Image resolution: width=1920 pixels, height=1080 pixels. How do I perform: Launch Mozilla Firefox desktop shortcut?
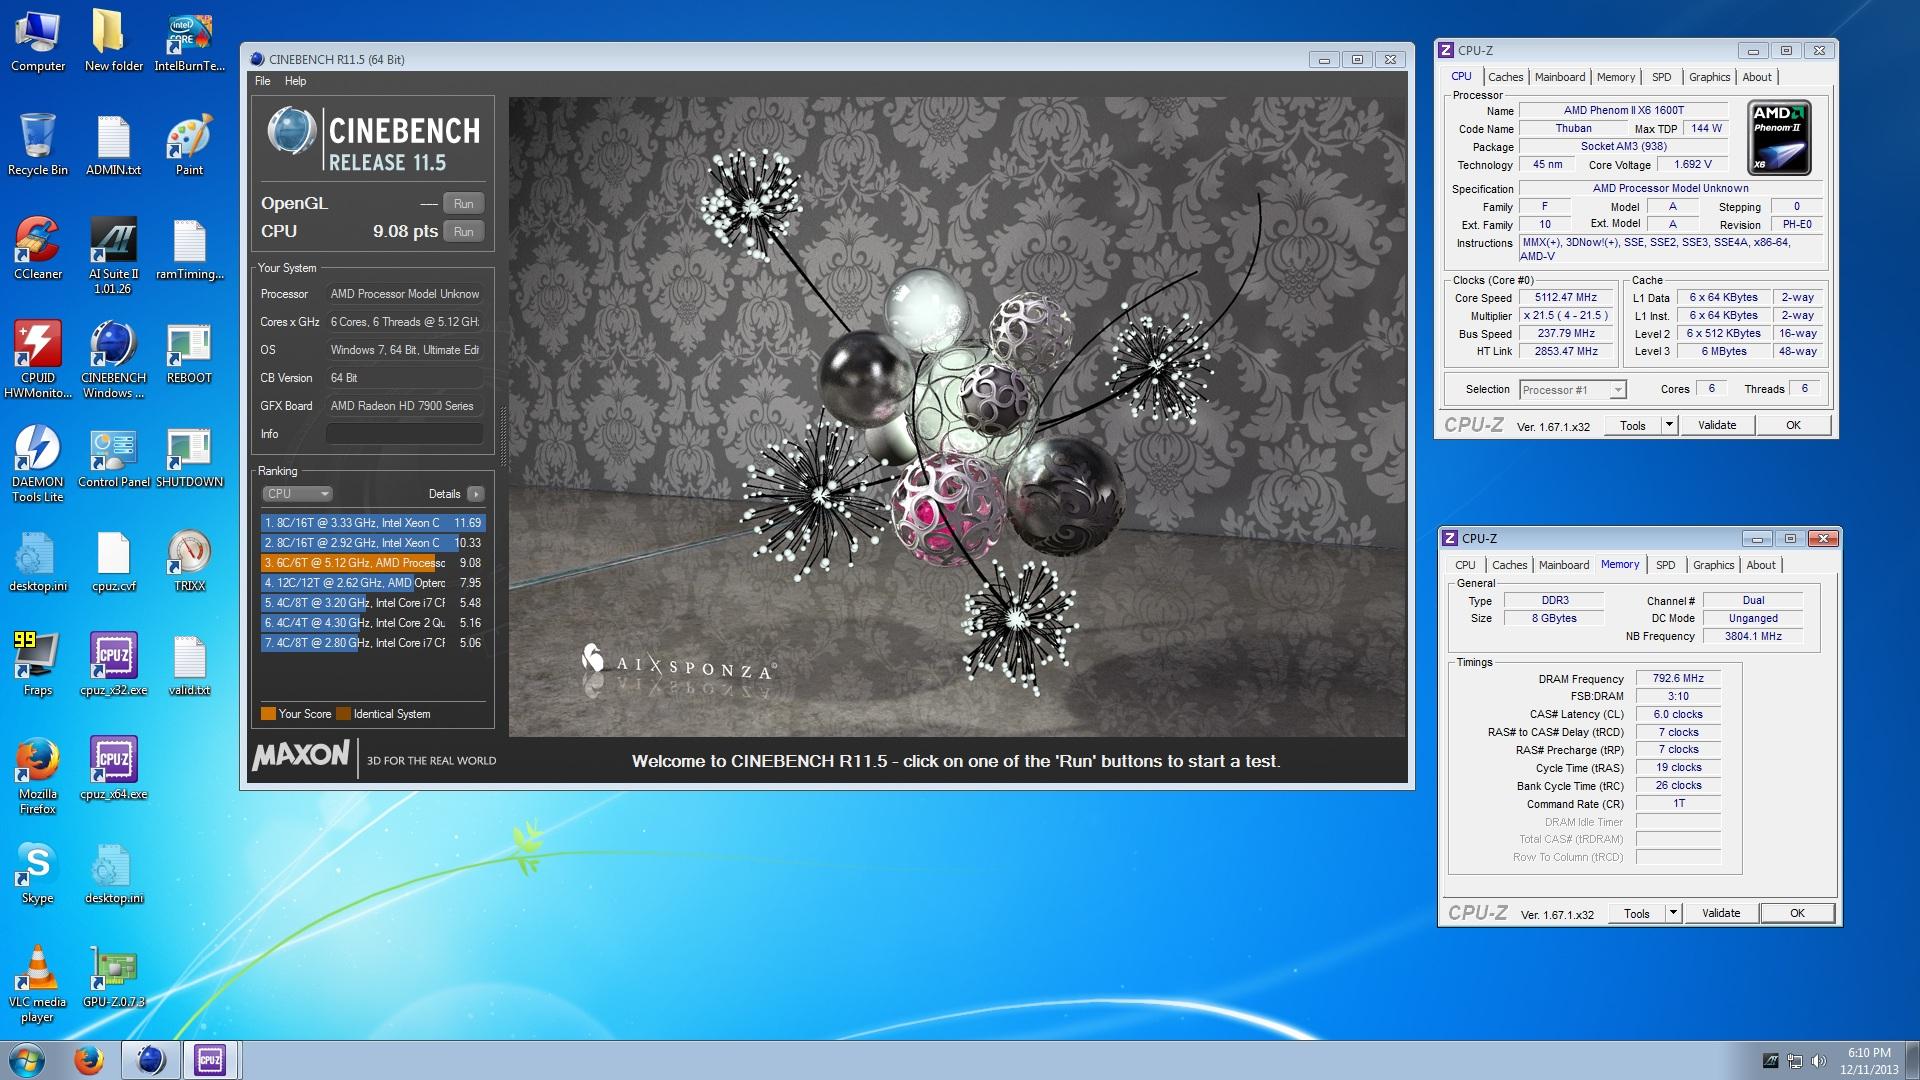coord(38,776)
